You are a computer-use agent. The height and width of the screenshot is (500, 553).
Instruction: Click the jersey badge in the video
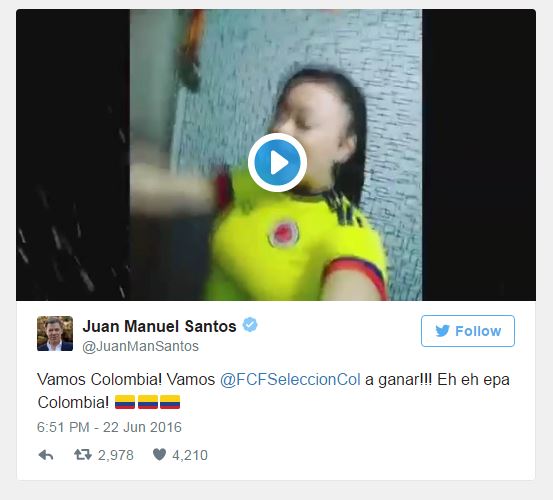coord(283,233)
